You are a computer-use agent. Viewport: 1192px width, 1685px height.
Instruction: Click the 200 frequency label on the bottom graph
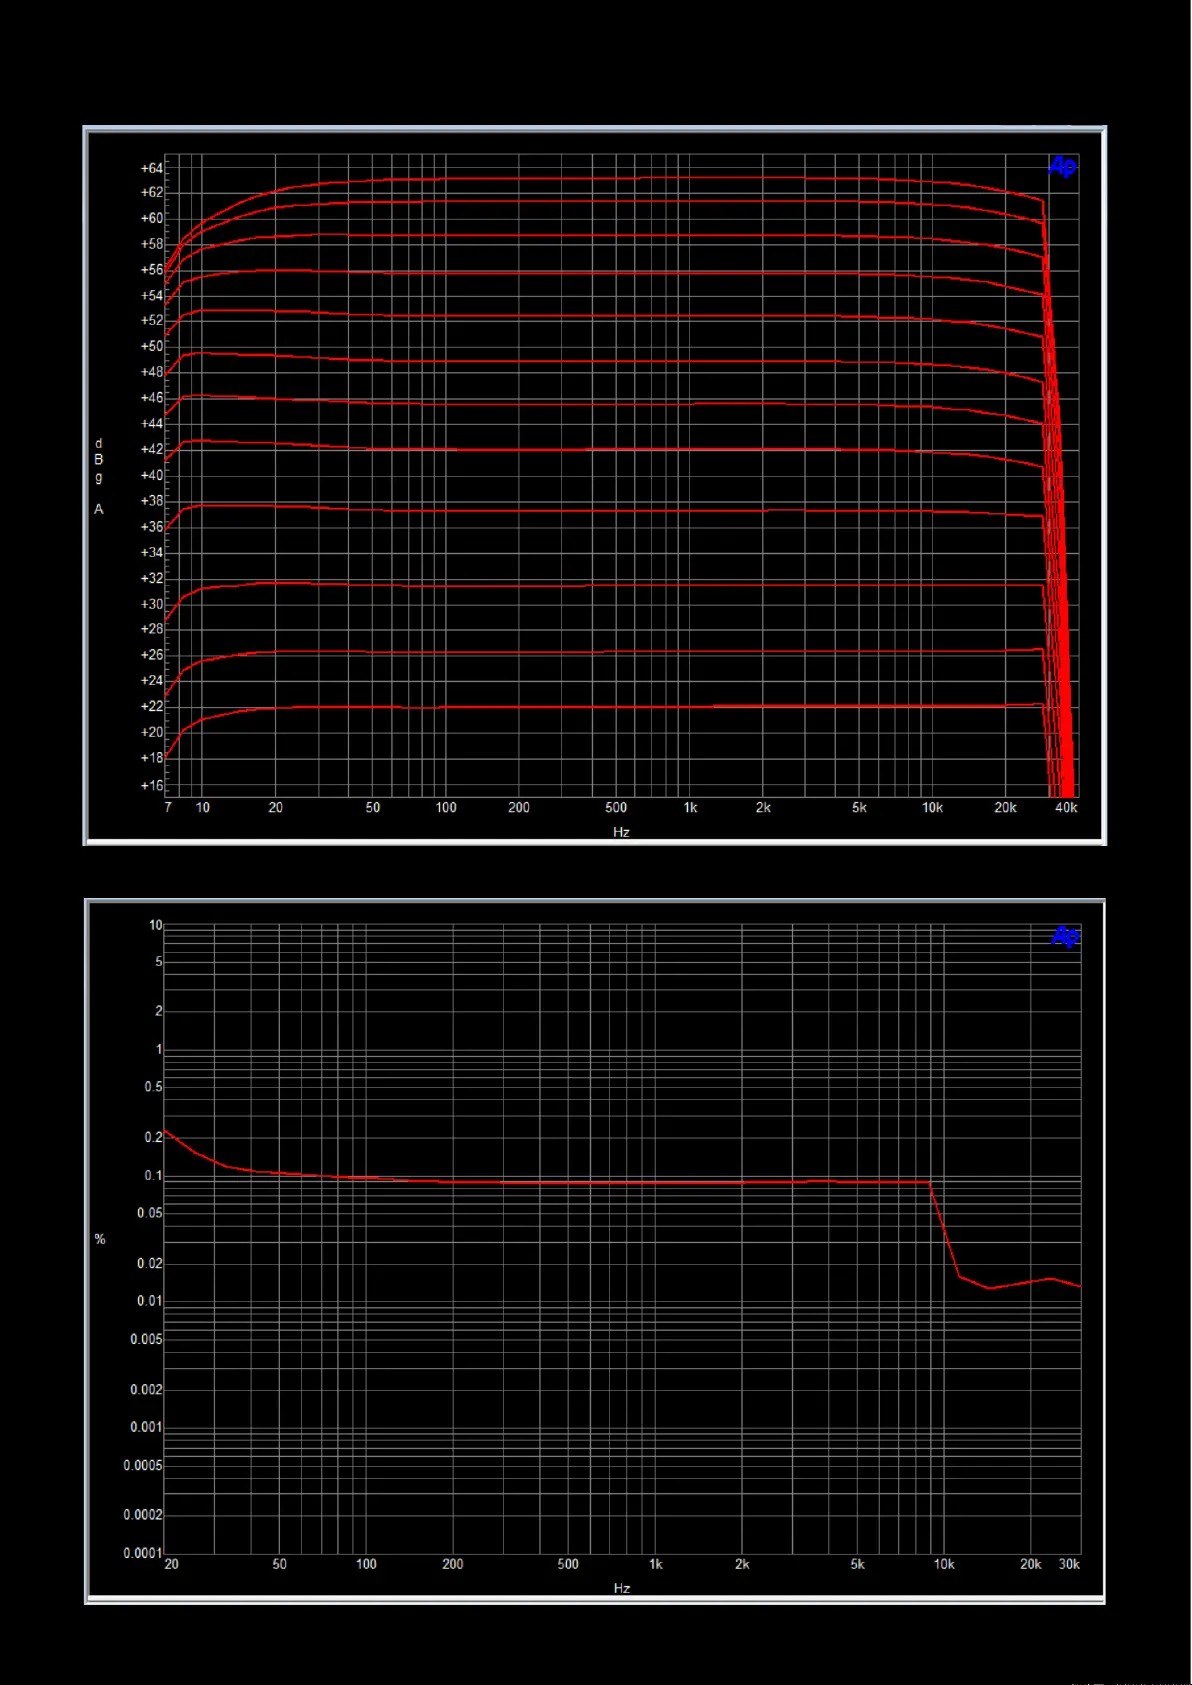point(453,1565)
